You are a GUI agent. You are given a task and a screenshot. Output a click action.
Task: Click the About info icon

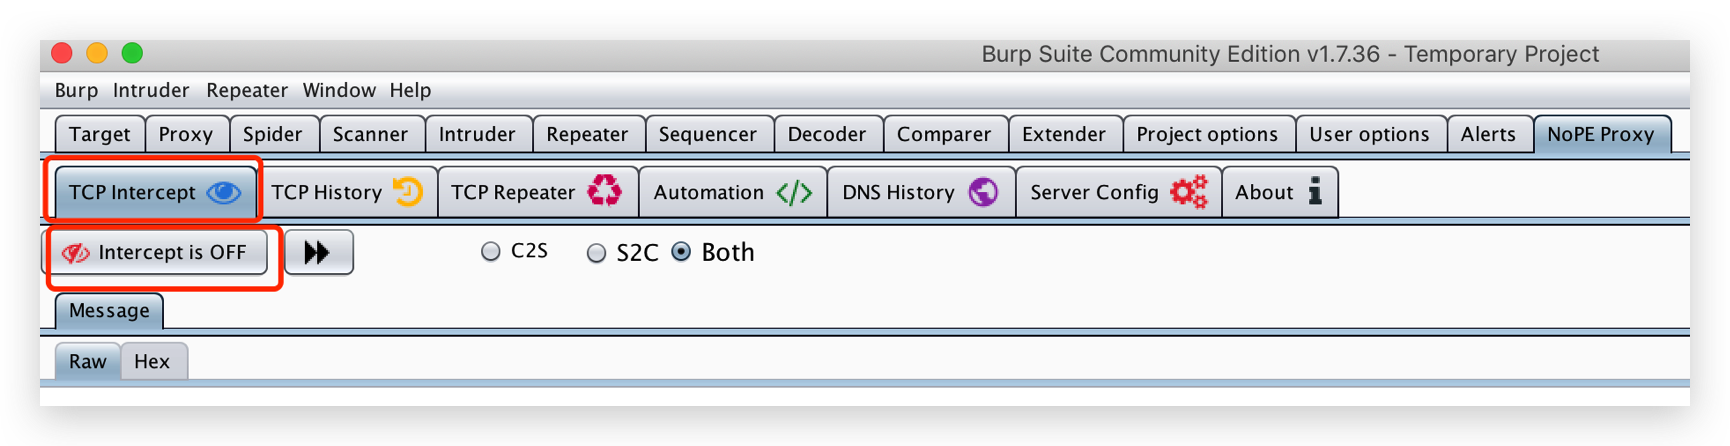(1315, 191)
